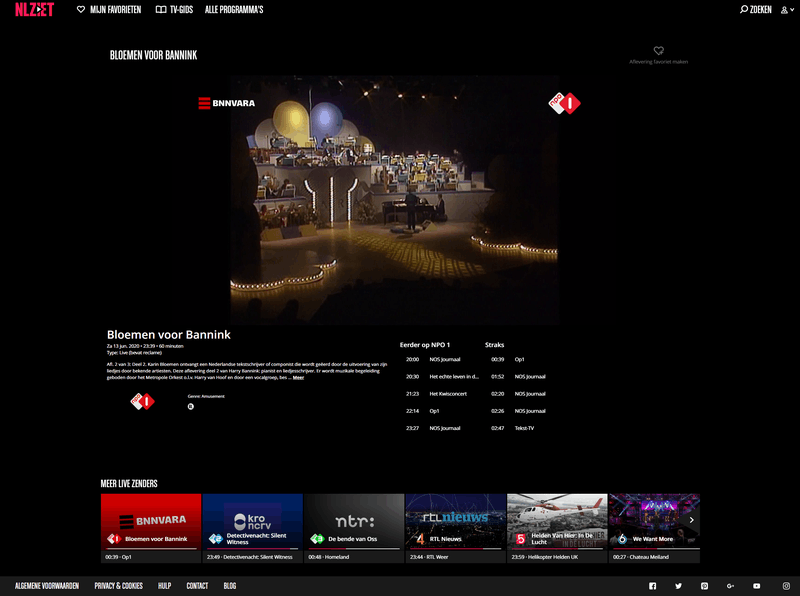The image size is (800, 596).
Task: Open Google Plus icon
Action: [730, 586]
